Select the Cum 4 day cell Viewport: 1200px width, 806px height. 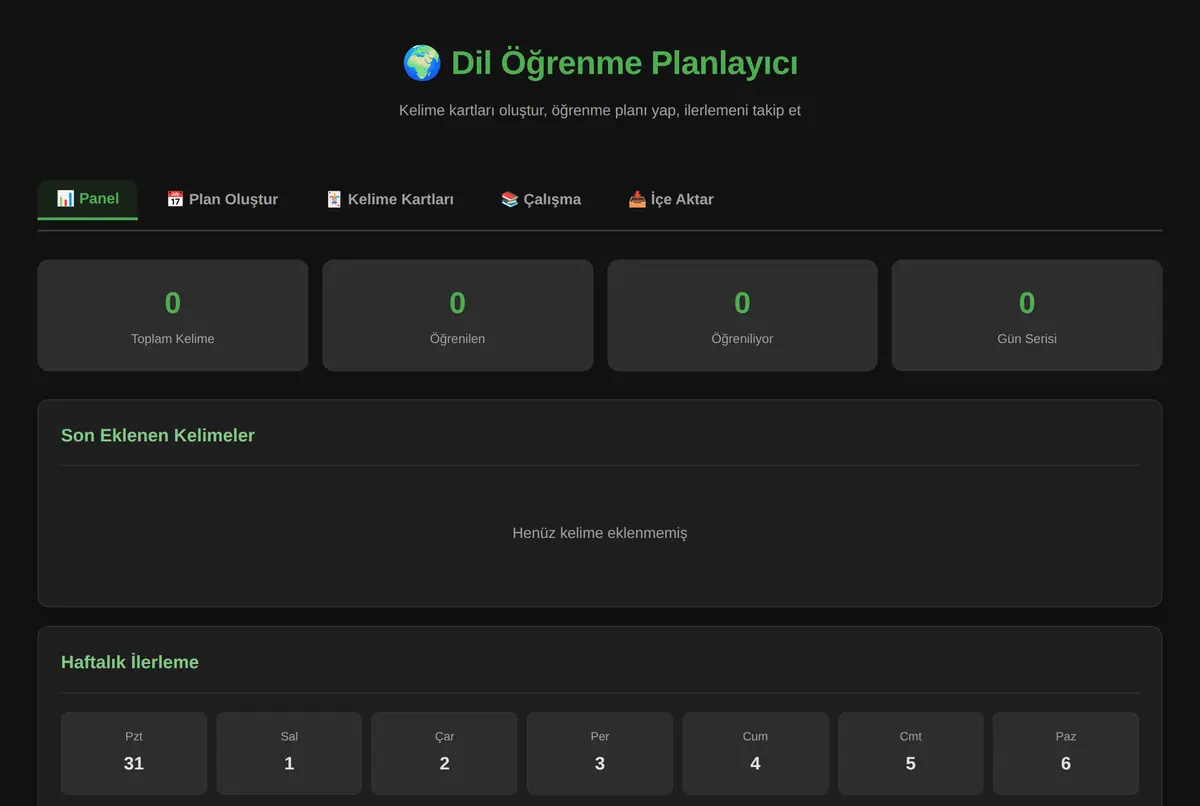pos(755,753)
